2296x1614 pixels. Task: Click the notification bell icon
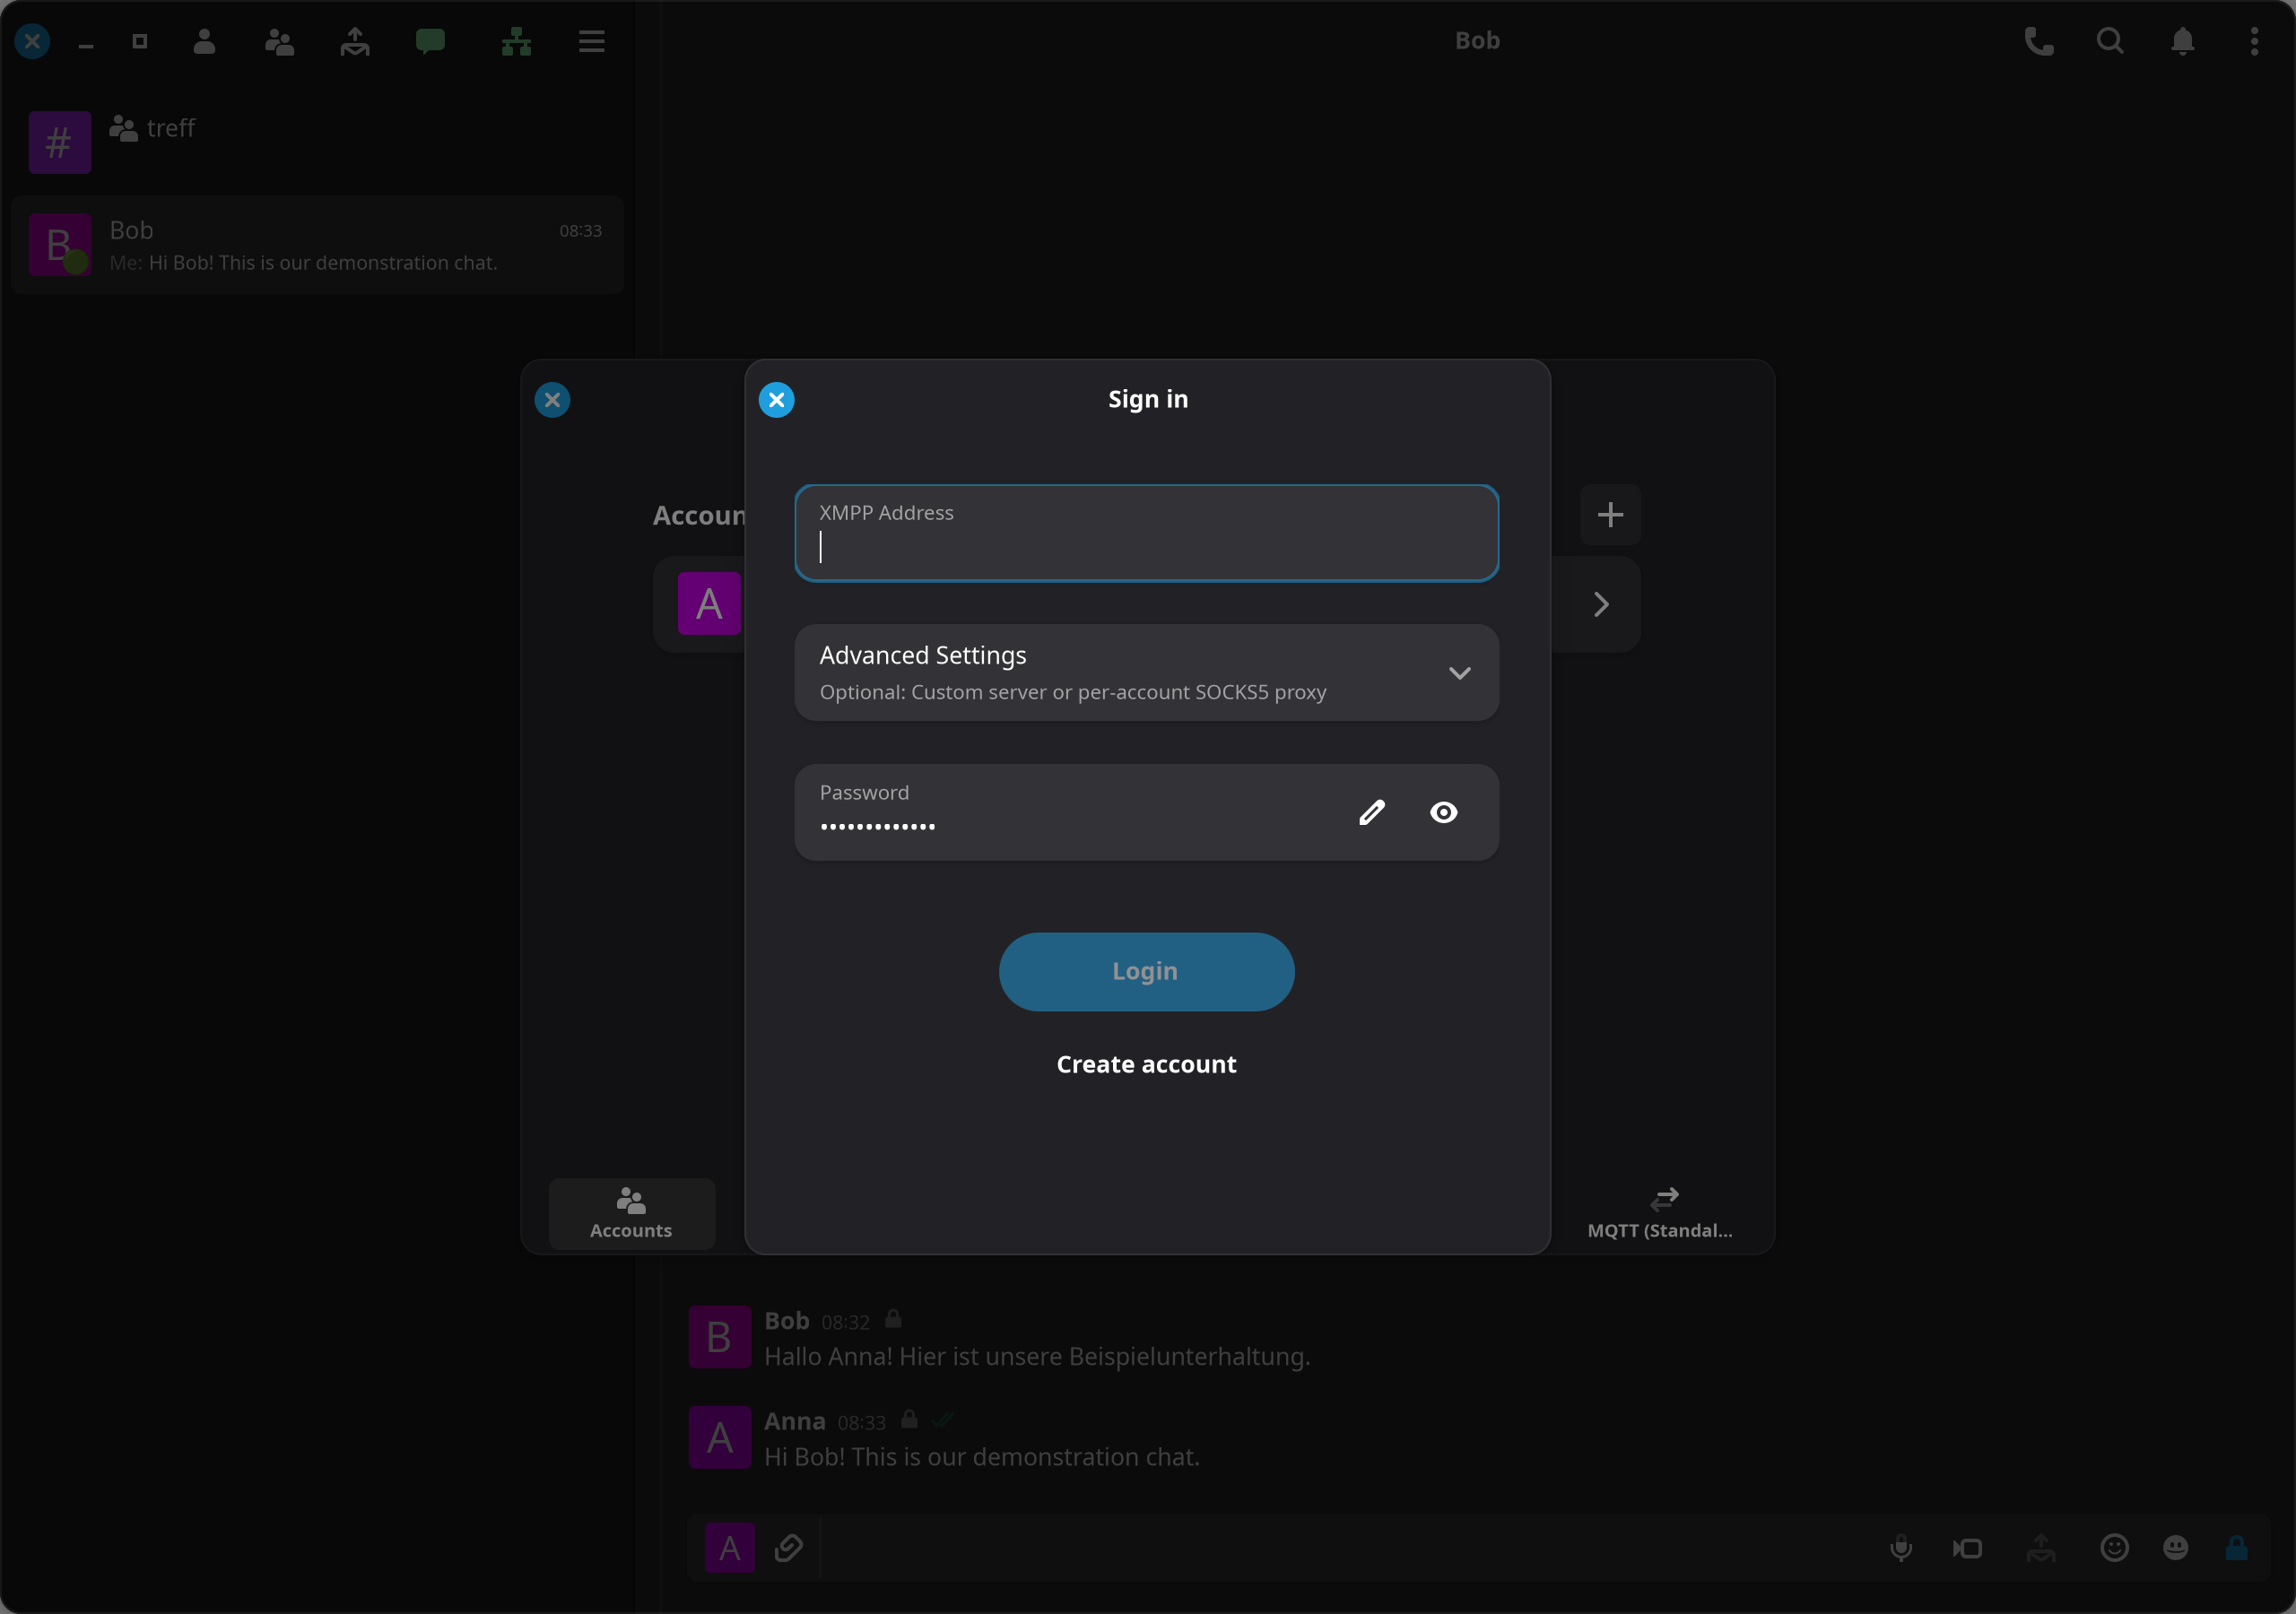point(2183,41)
